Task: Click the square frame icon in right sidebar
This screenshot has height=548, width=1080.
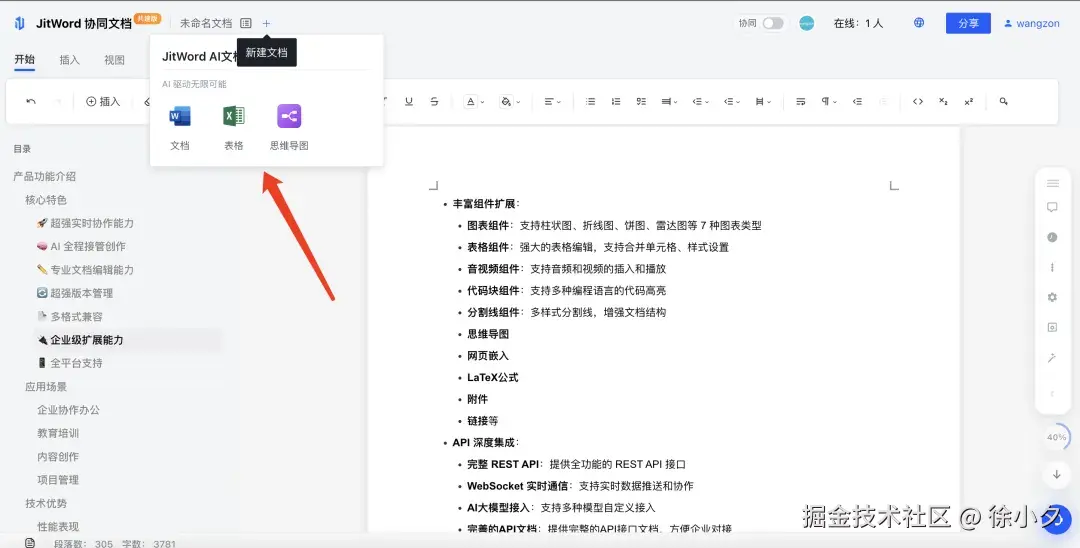Action: (1052, 328)
